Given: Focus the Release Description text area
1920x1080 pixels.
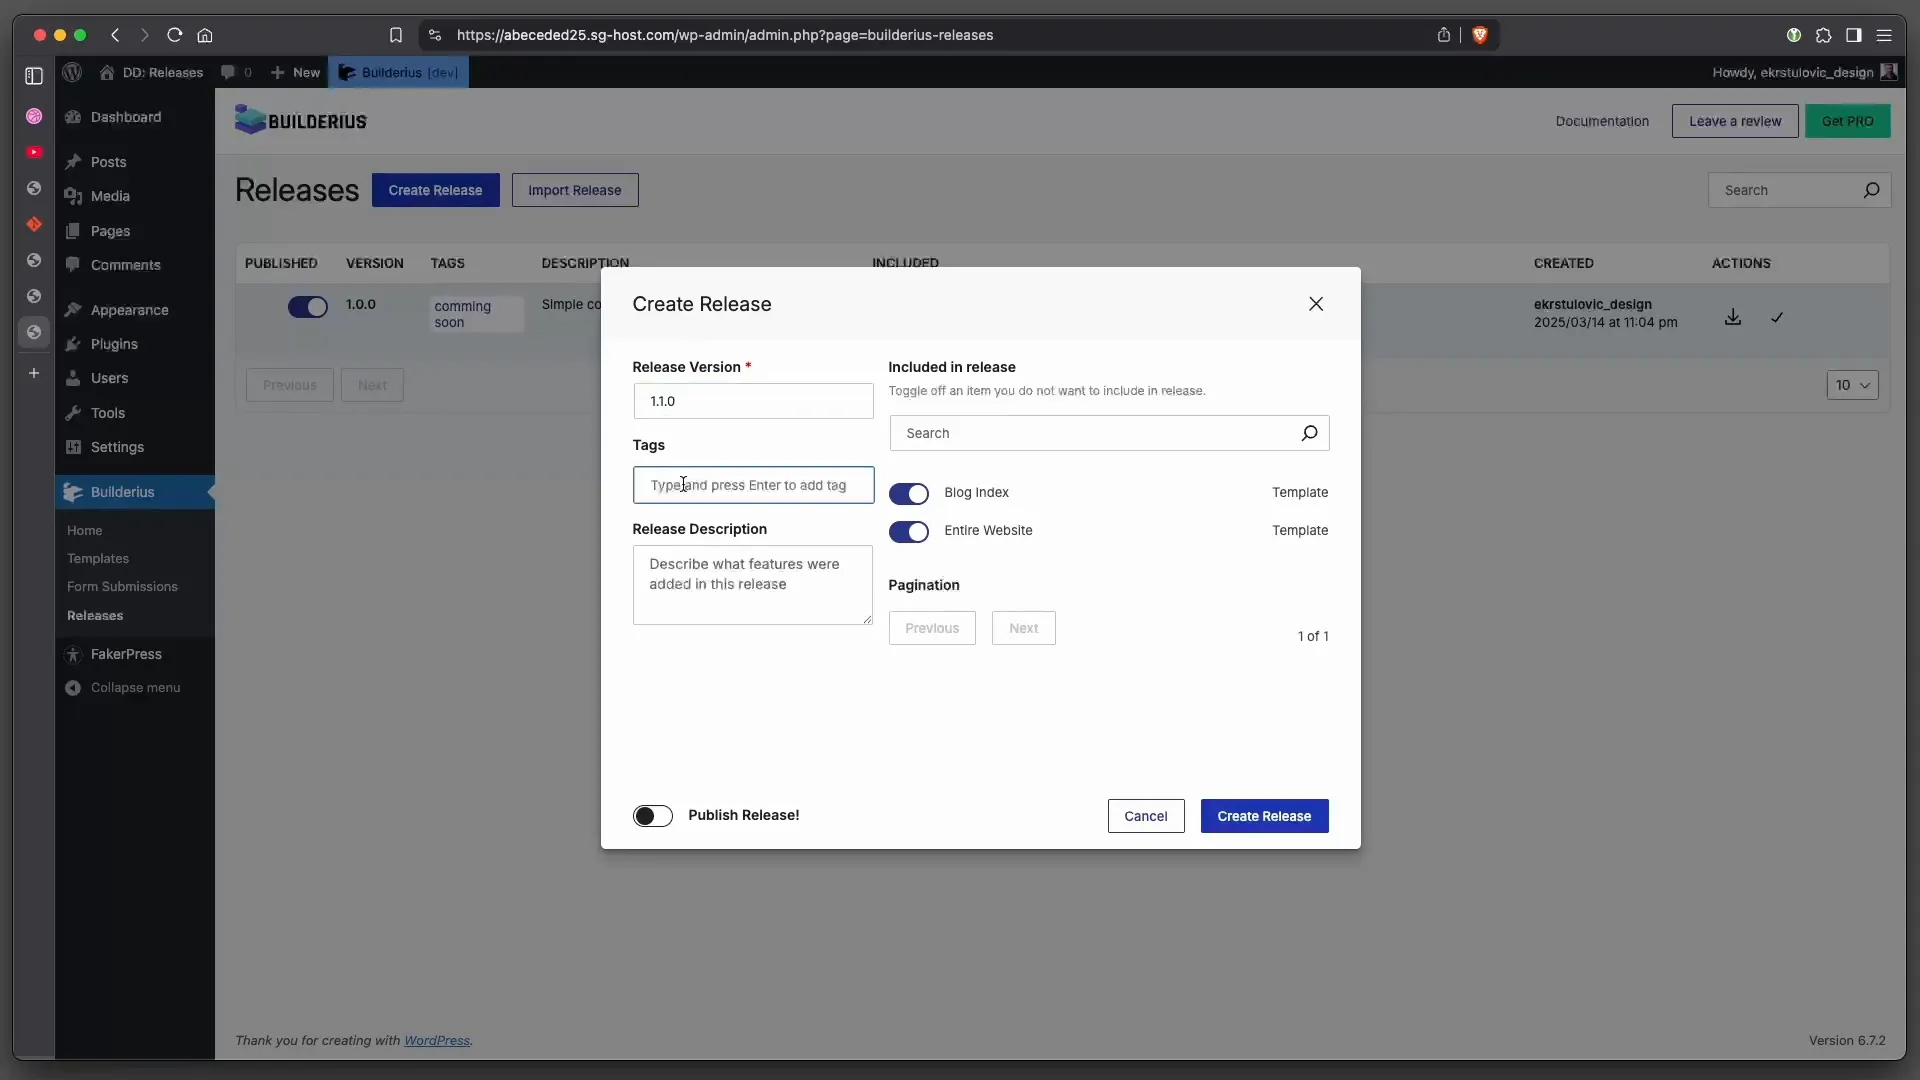Looking at the screenshot, I should point(752,585).
